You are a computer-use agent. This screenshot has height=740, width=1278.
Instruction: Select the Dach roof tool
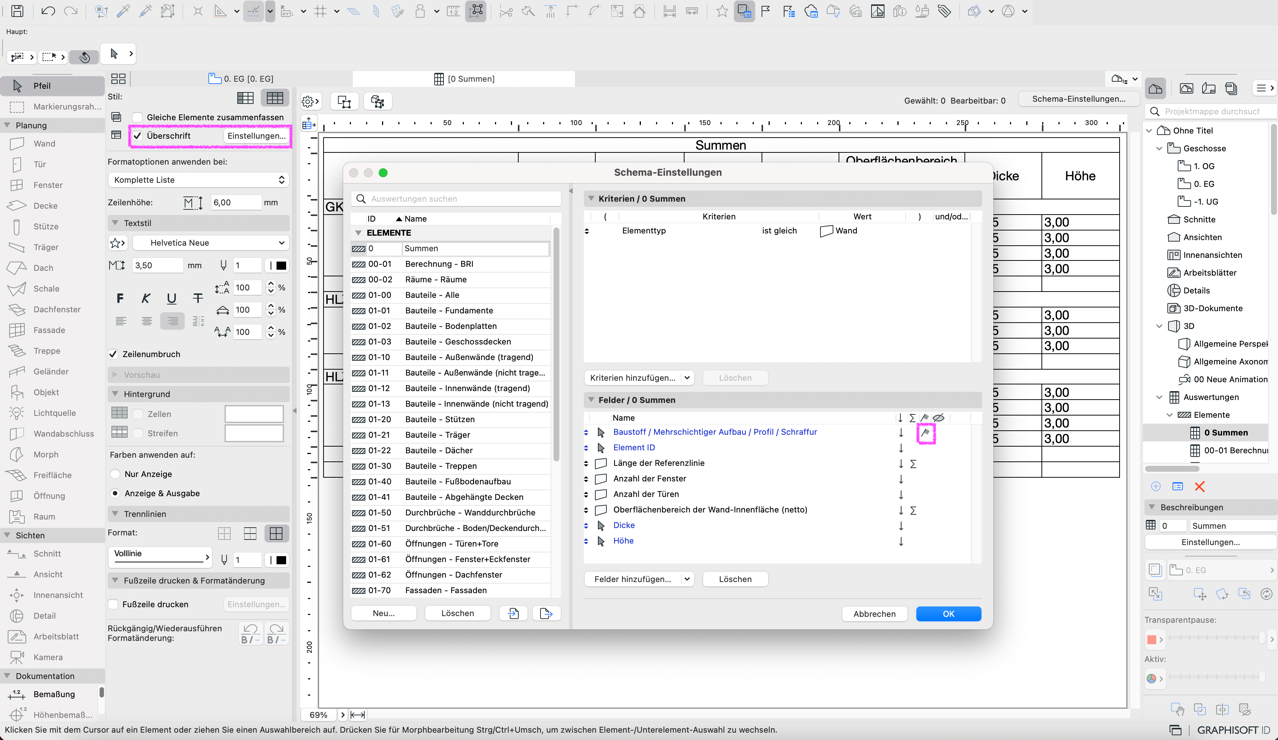[52, 268]
